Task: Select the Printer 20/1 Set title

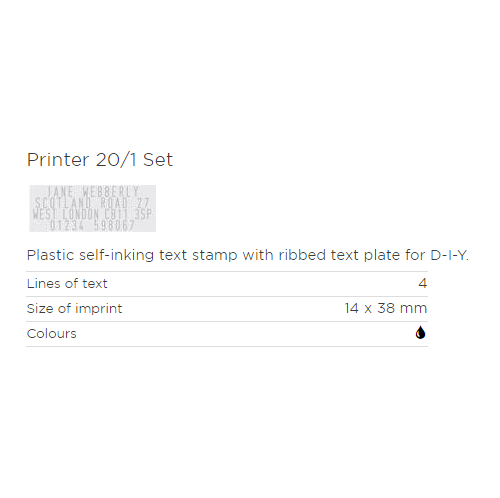Action: [x=100, y=159]
